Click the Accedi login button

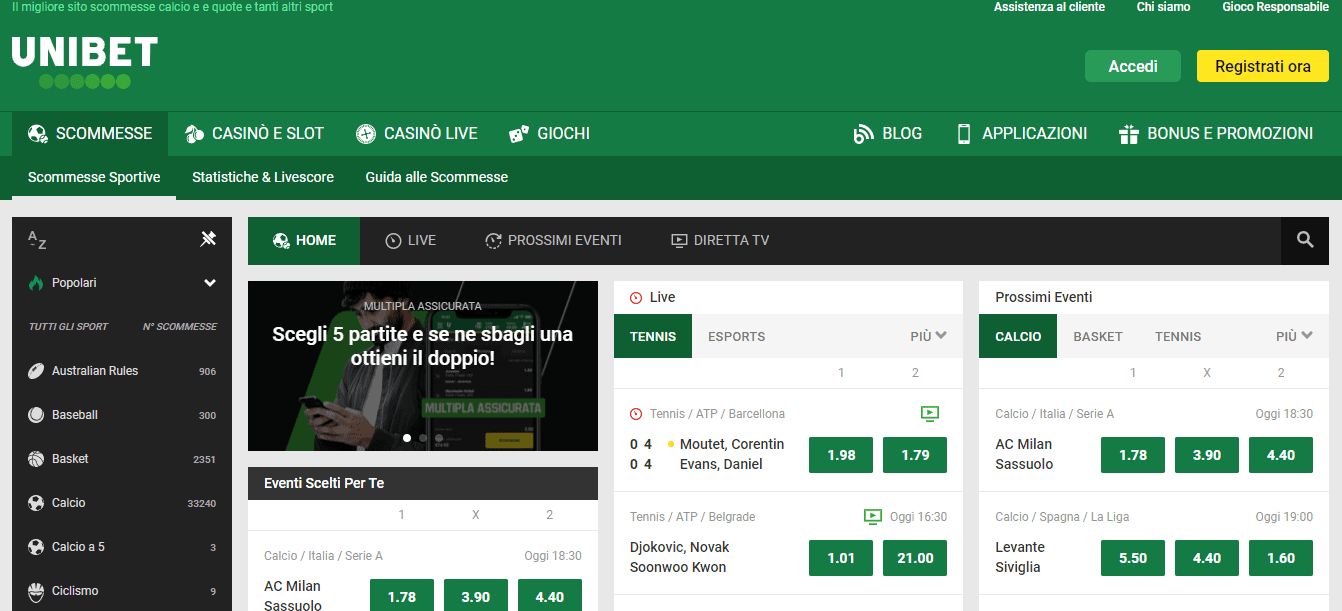tap(1133, 66)
